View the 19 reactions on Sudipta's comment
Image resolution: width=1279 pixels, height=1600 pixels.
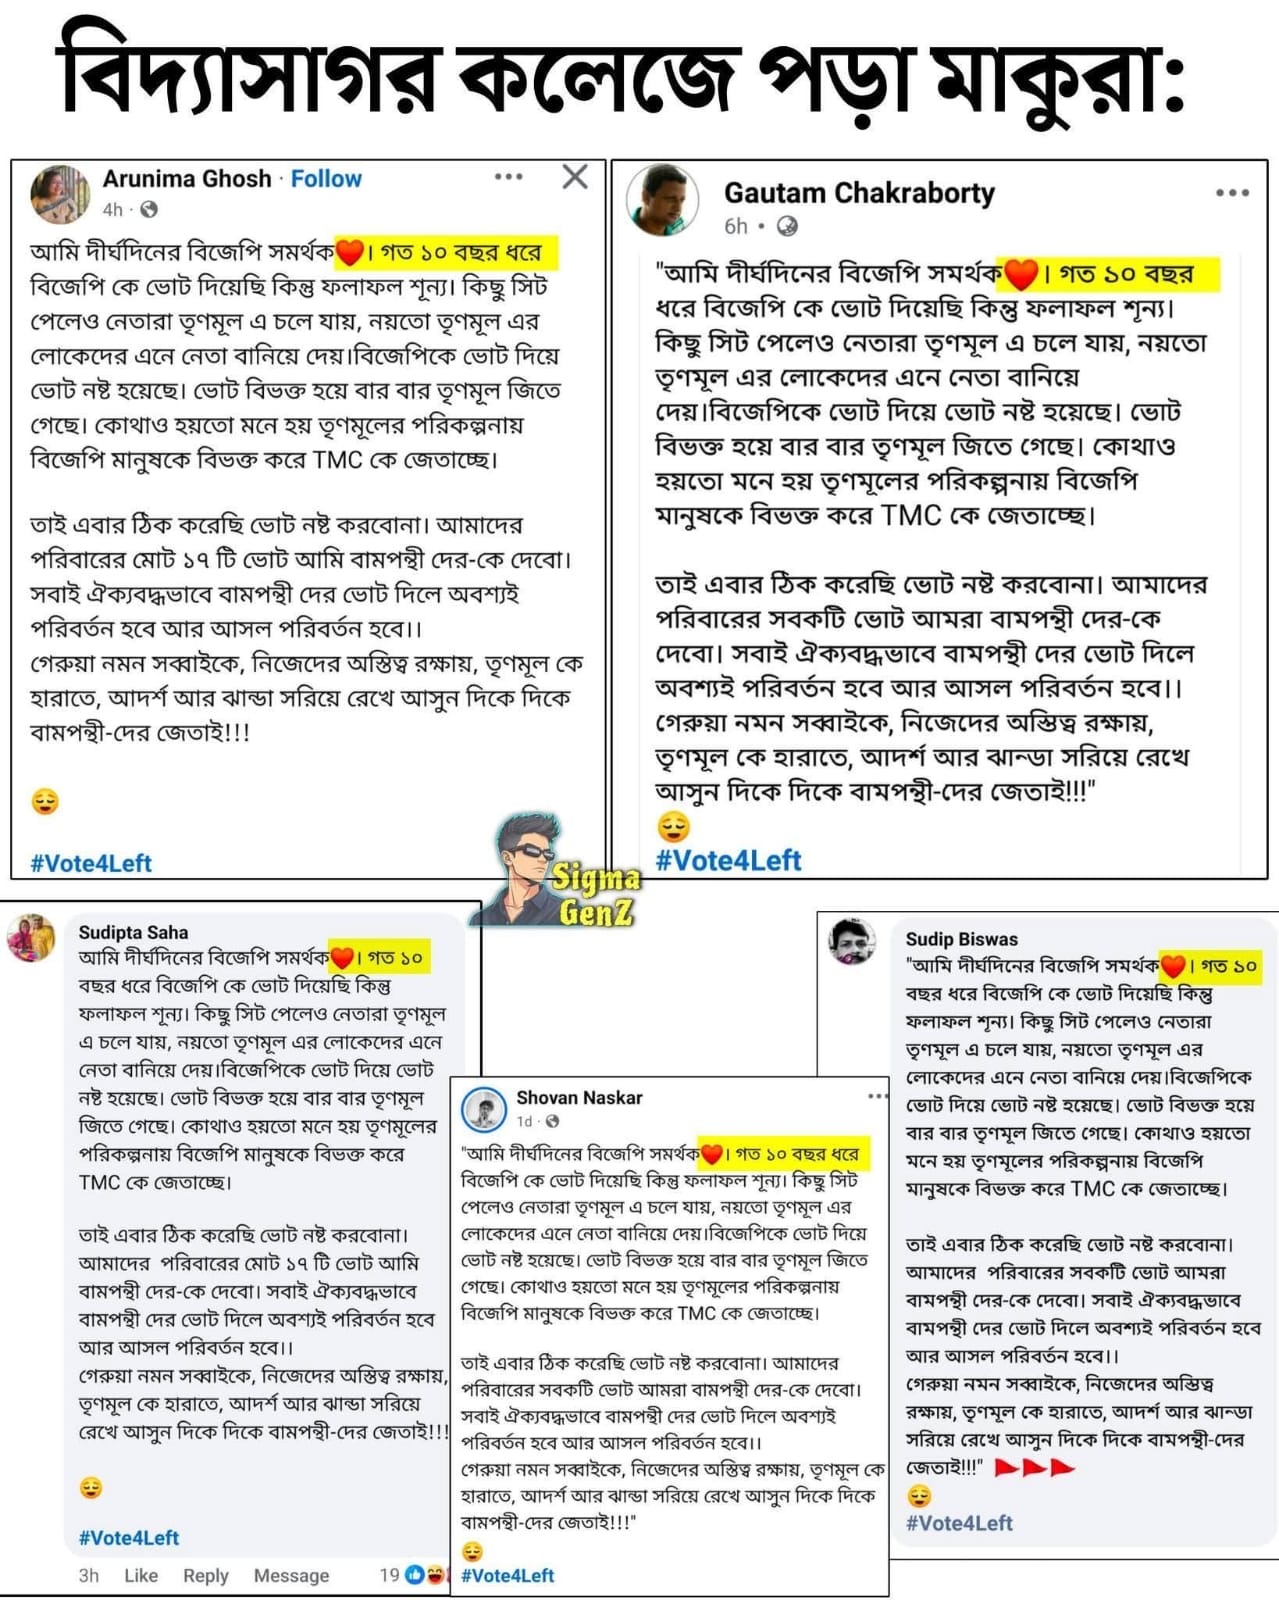[x=412, y=1575]
